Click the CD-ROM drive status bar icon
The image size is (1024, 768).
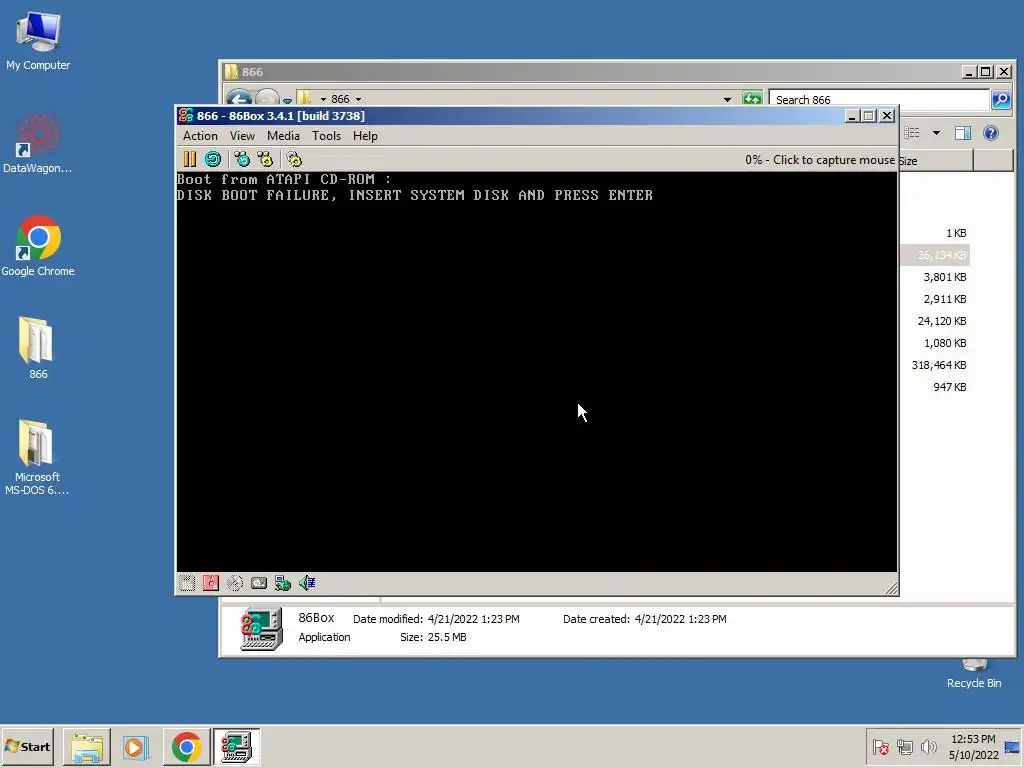coord(235,583)
